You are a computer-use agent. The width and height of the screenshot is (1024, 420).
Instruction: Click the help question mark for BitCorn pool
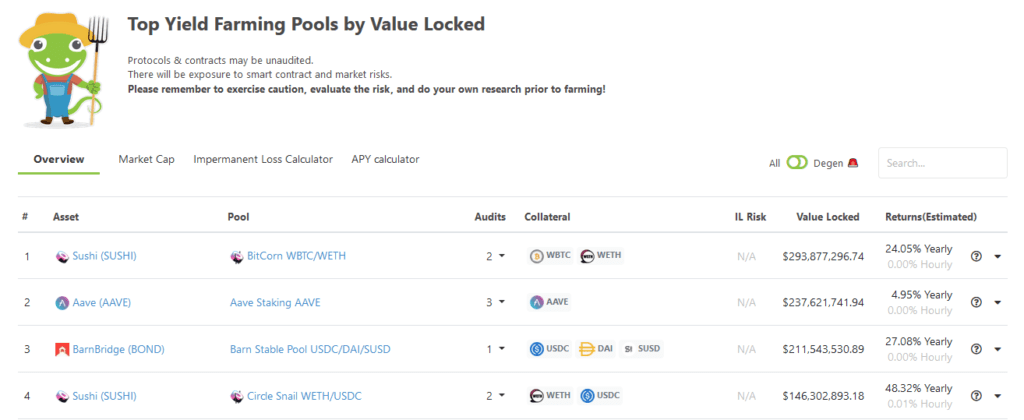(x=977, y=256)
